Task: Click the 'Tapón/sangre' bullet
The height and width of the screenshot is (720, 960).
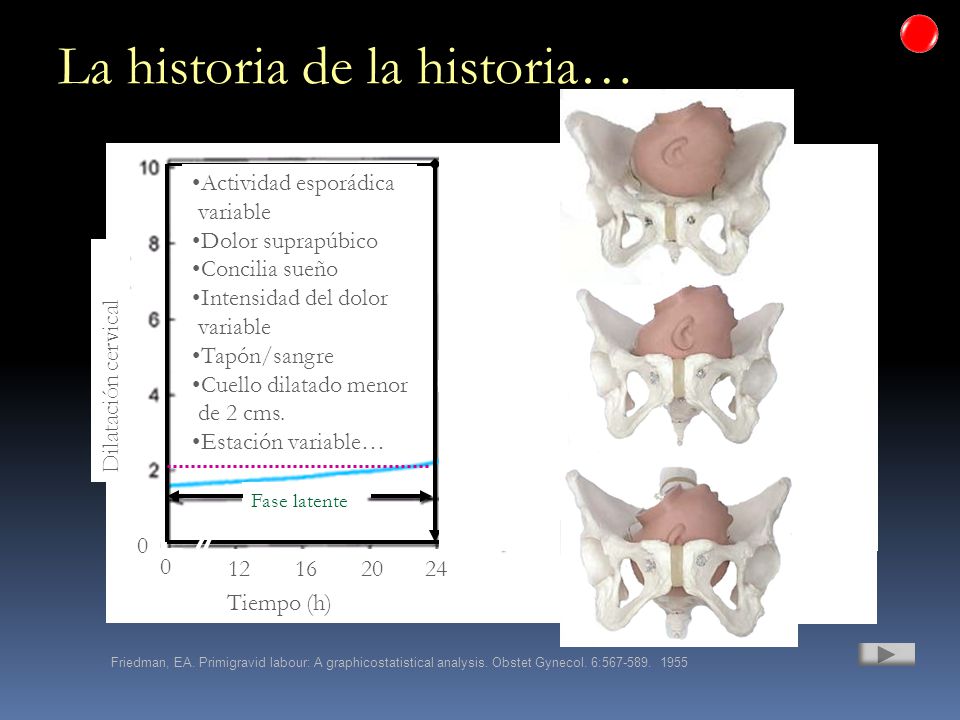Action: 263,356
